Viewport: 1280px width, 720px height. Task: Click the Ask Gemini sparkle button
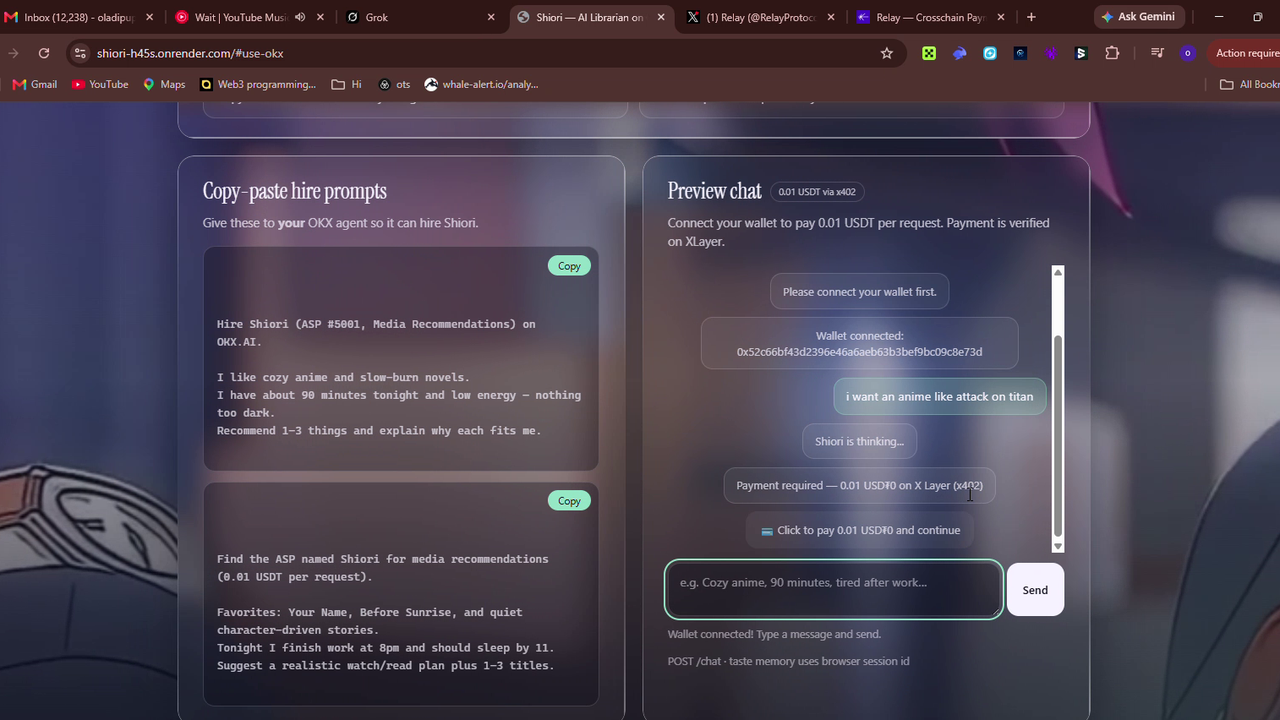pos(1139,17)
